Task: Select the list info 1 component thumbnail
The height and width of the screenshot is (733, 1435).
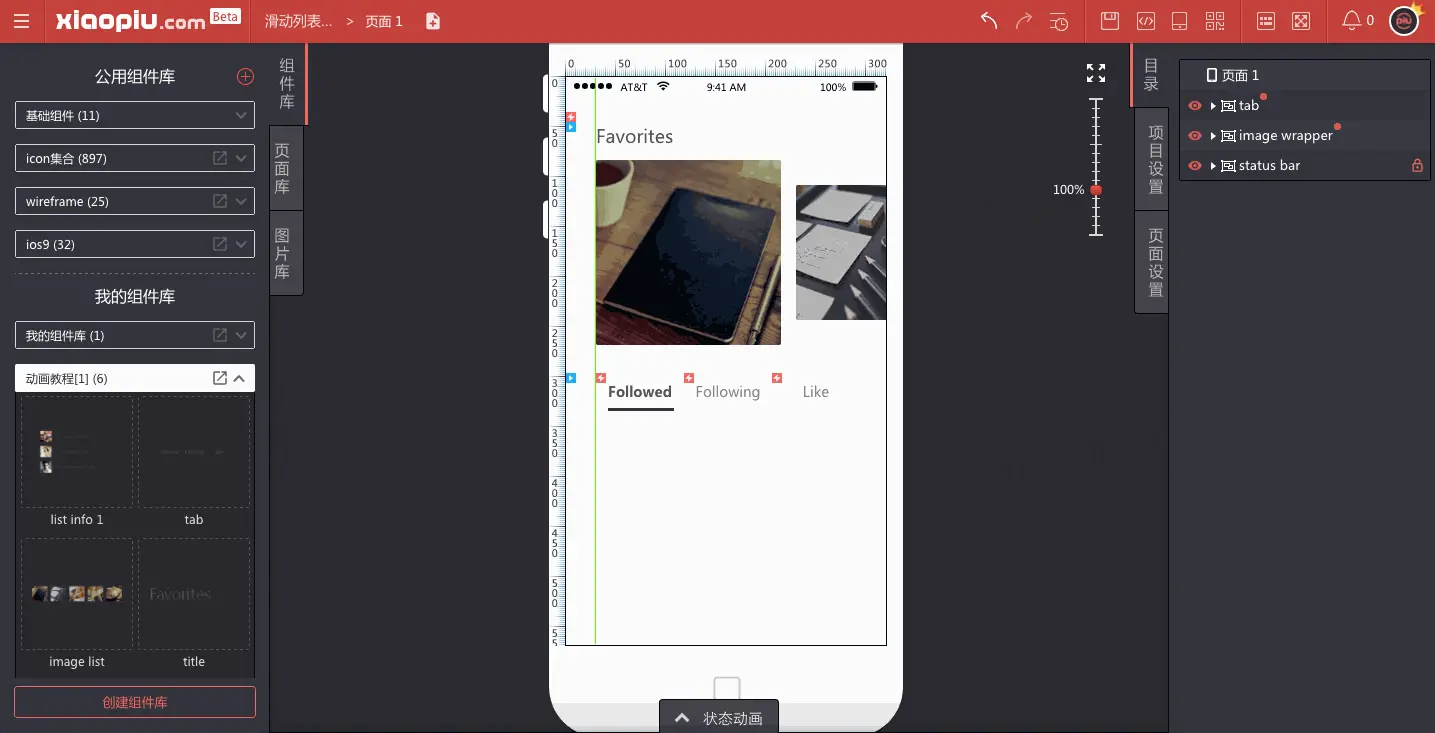Action: tap(77, 452)
